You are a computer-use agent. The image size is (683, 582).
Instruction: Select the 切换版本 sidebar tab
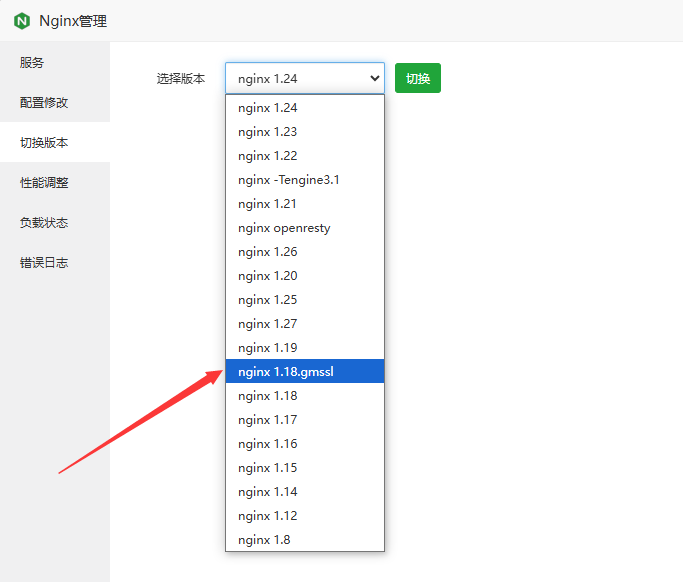point(55,142)
